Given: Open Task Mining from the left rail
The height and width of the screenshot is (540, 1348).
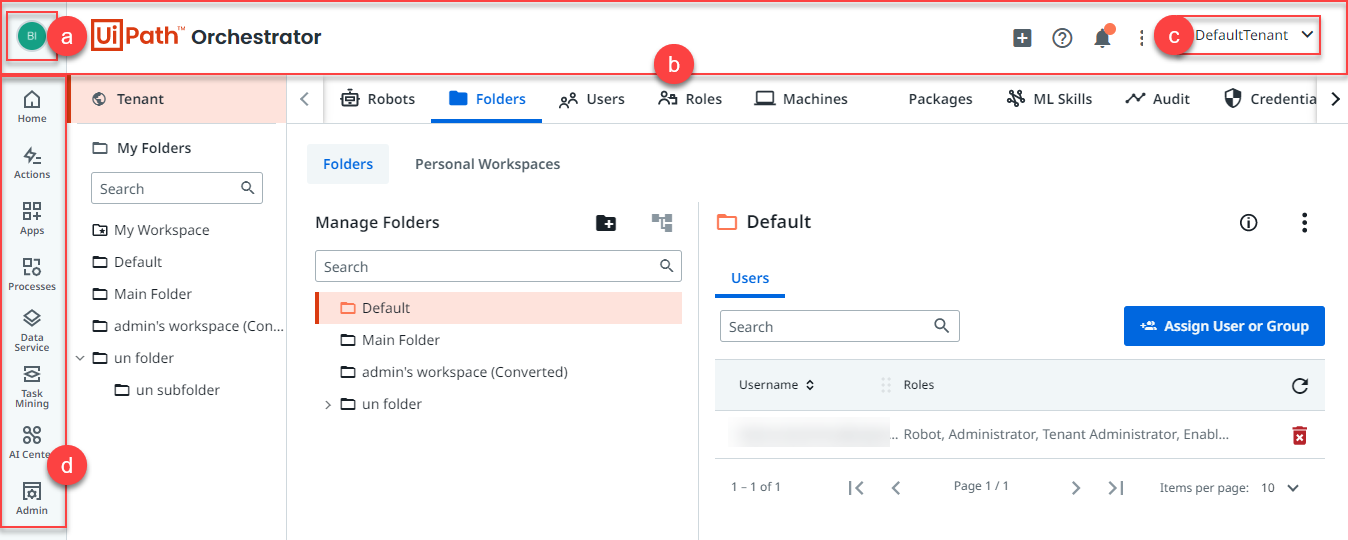Looking at the screenshot, I should coord(32,386).
